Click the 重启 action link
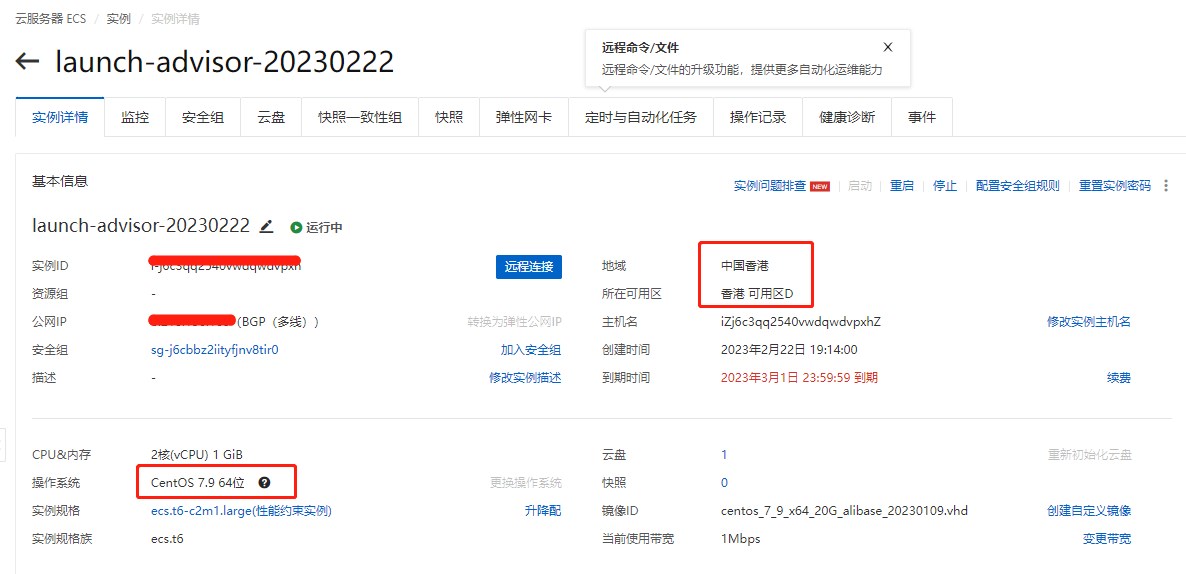1186x574 pixels. [902, 186]
